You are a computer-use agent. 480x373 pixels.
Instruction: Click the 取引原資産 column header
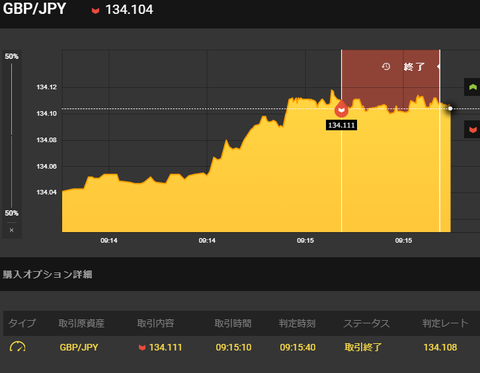81,323
